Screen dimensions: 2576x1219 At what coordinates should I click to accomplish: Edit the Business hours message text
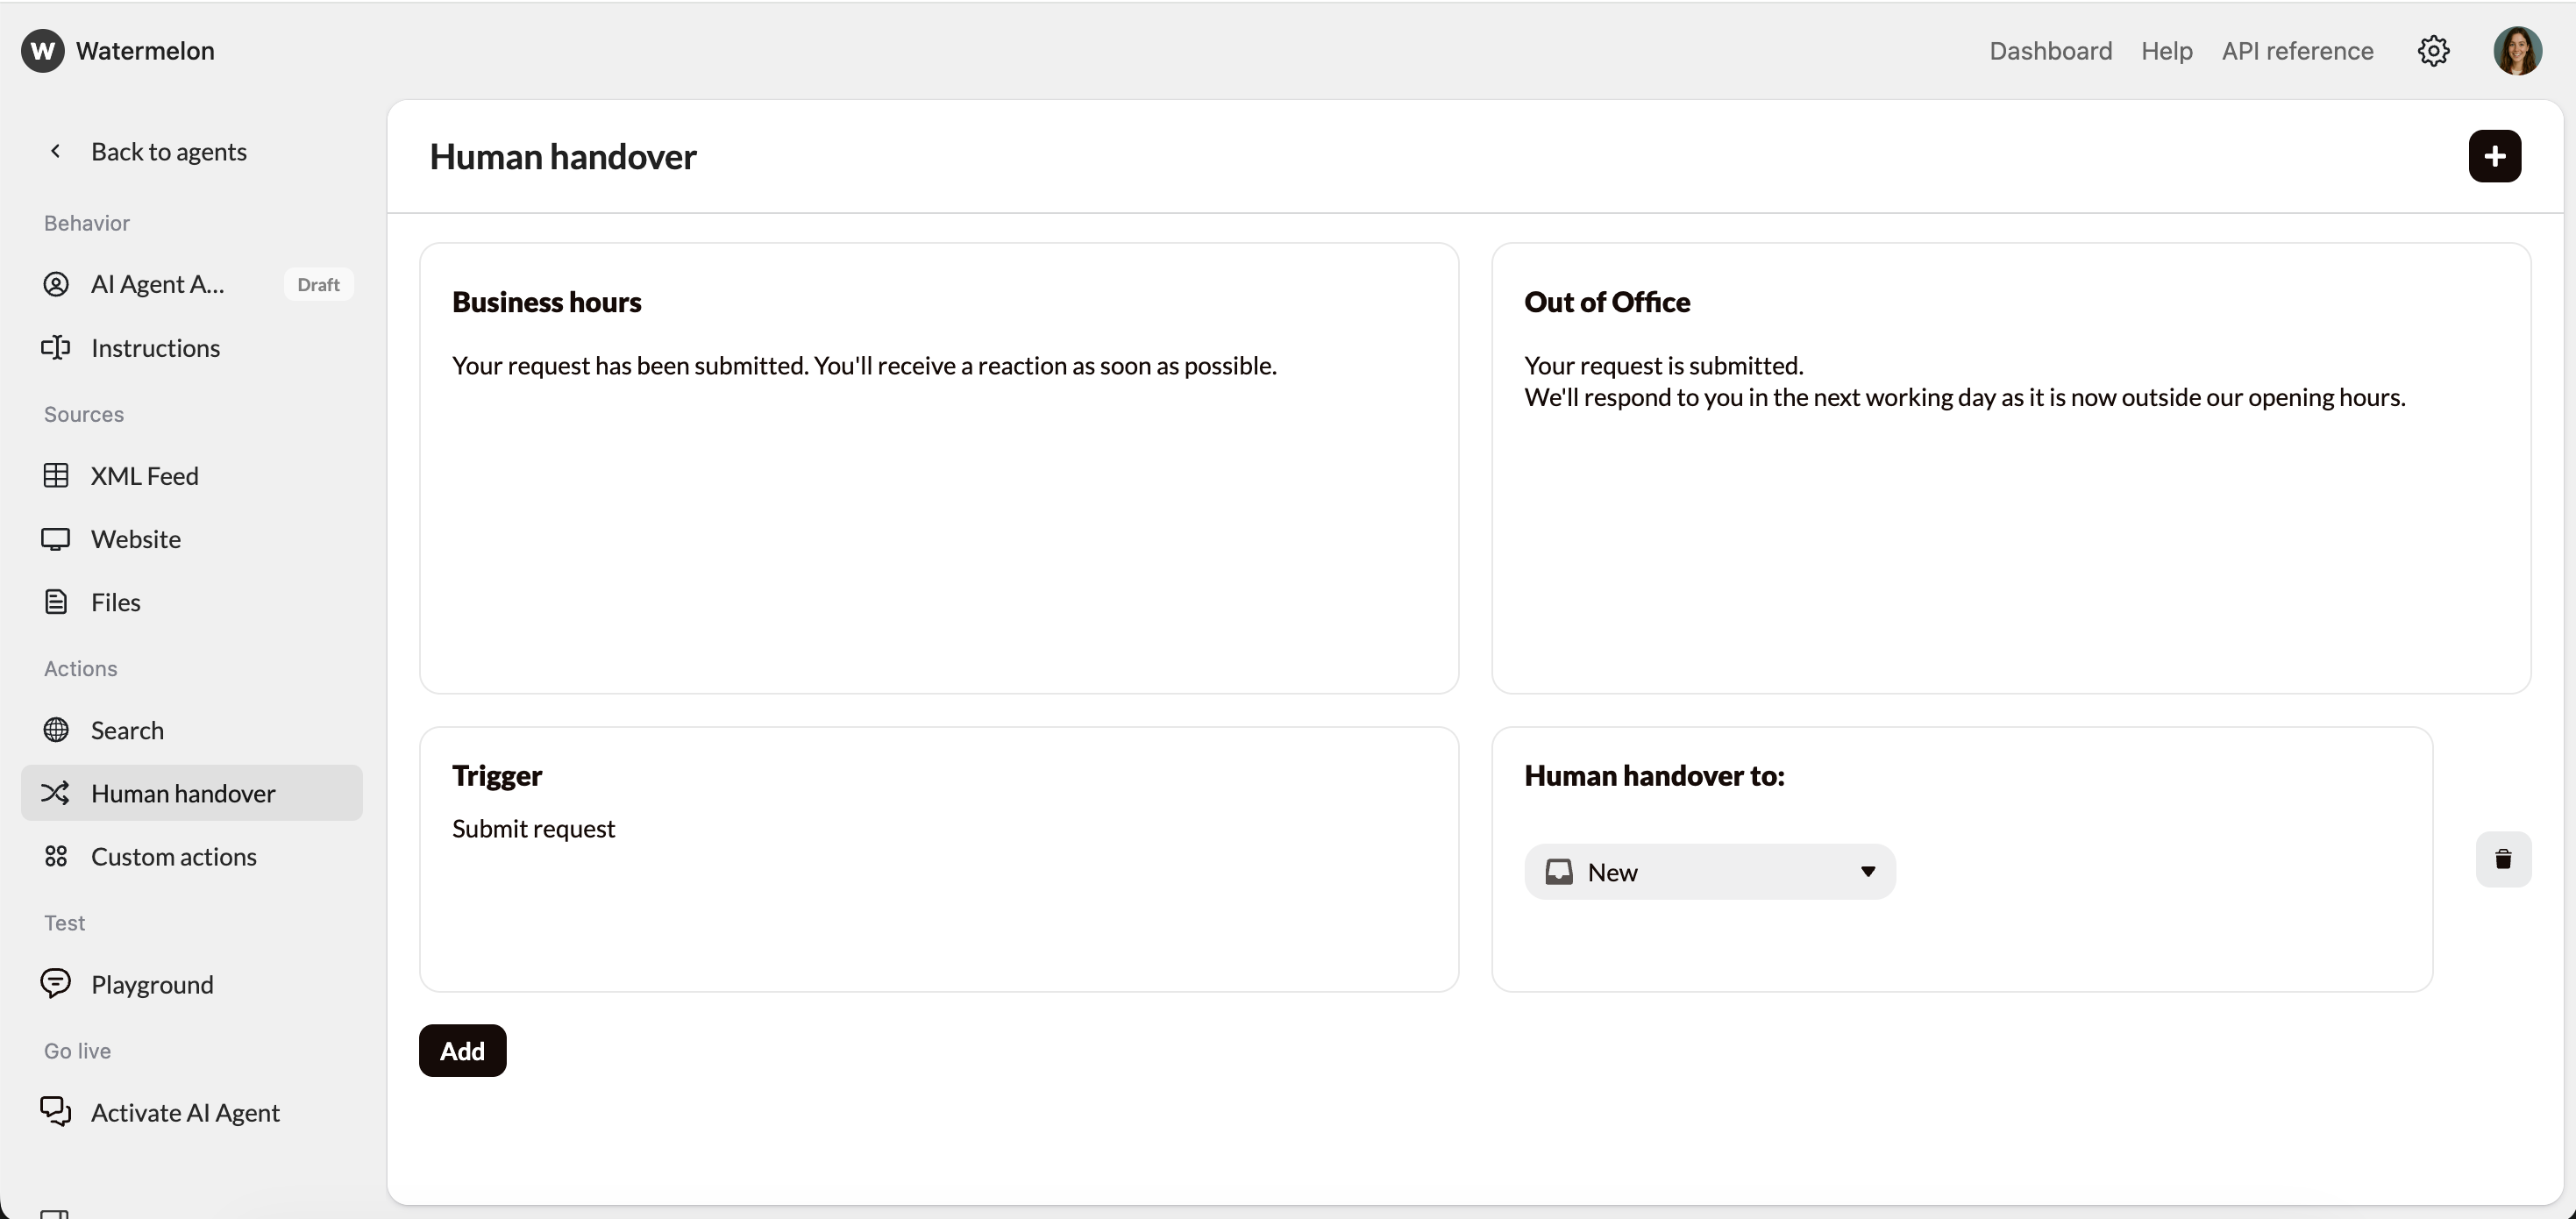pyautogui.click(x=863, y=366)
